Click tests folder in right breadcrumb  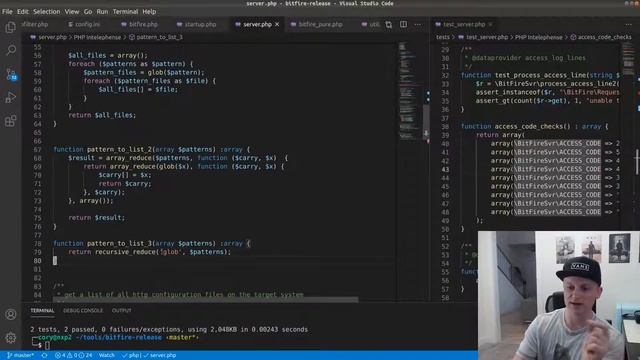point(442,37)
